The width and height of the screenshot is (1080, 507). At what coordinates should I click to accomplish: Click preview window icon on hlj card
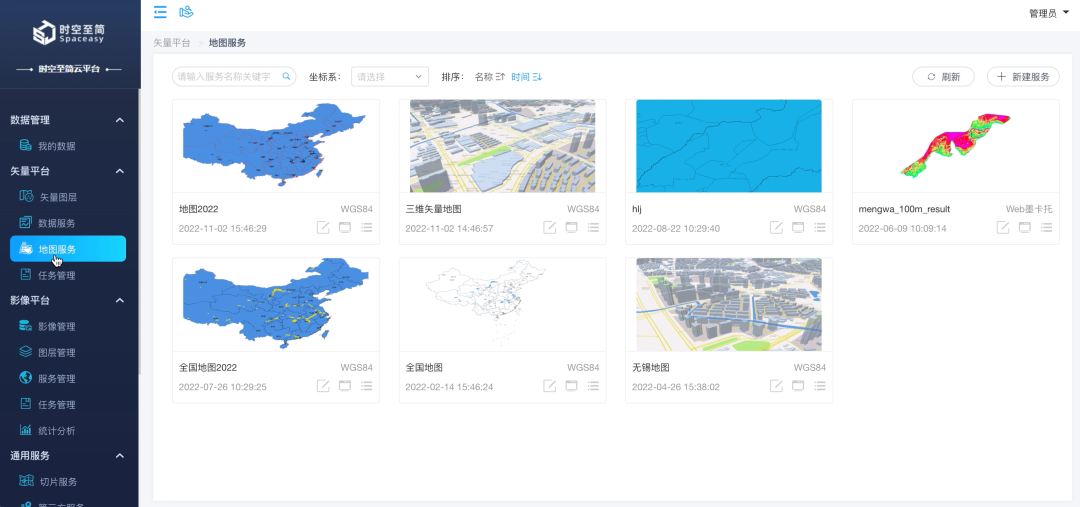(798, 227)
